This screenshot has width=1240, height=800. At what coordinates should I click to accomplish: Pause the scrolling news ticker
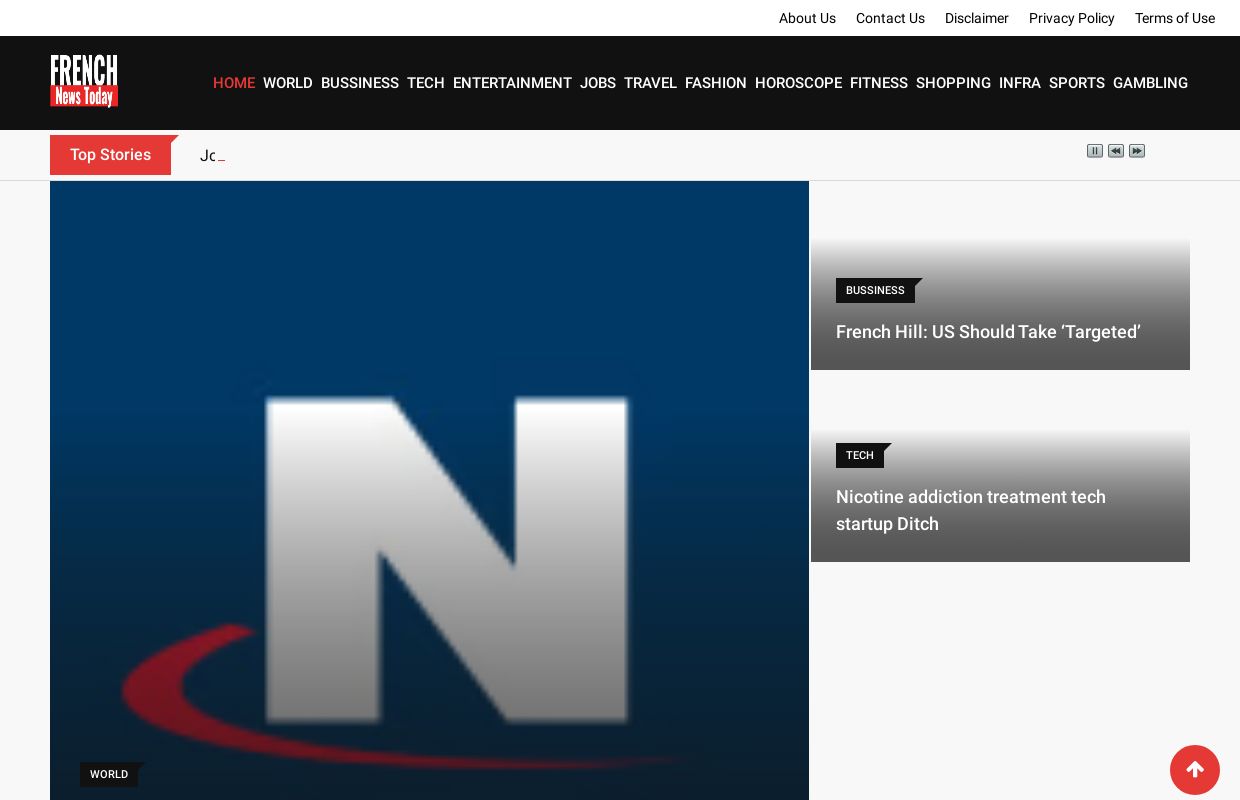(1095, 151)
